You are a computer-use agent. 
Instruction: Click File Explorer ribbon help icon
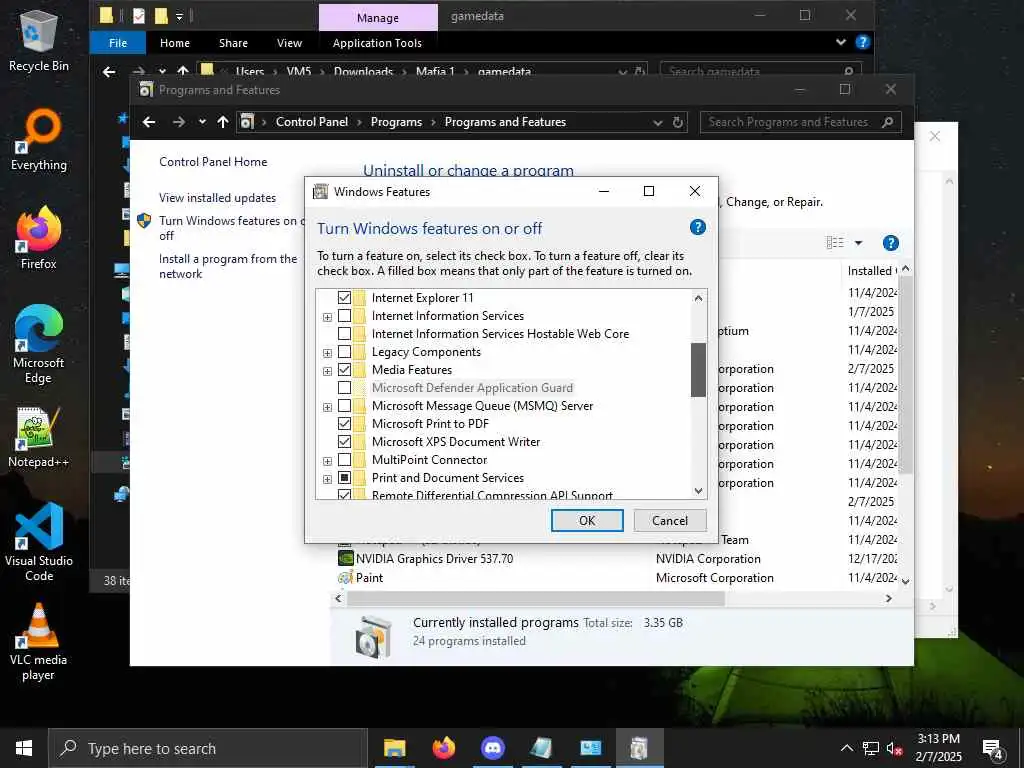pyautogui.click(x=863, y=42)
